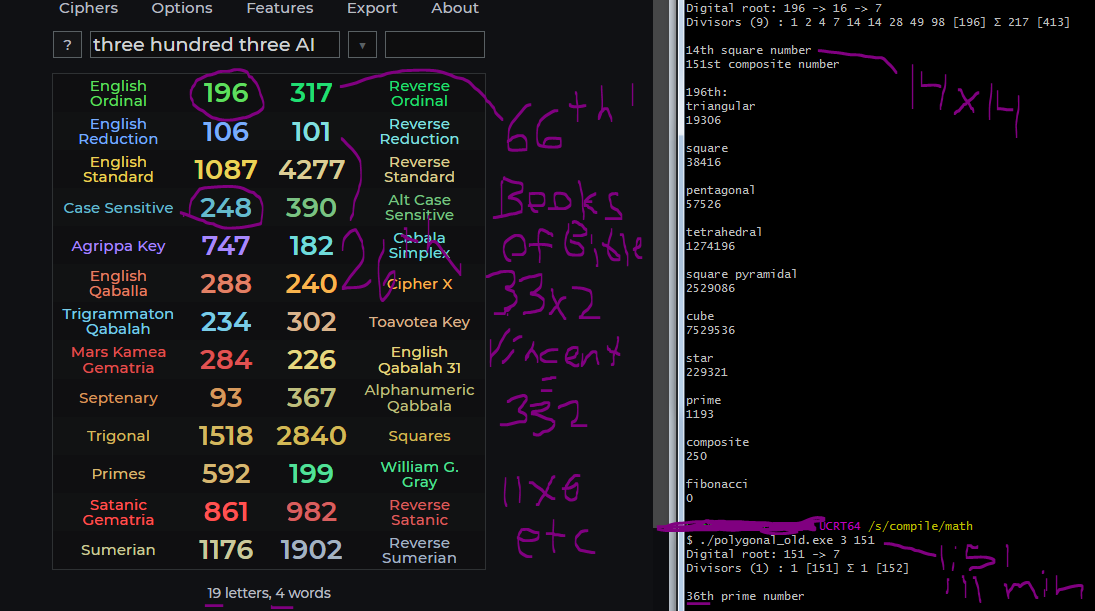Click the terminal window vertical scrollbar
The image size is (1095, 611).
click(682, 305)
